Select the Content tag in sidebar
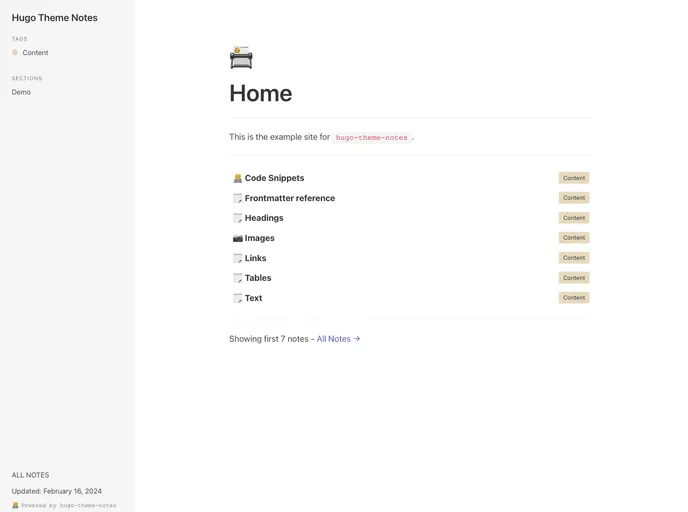This screenshot has width=688, height=512. click(x=35, y=53)
